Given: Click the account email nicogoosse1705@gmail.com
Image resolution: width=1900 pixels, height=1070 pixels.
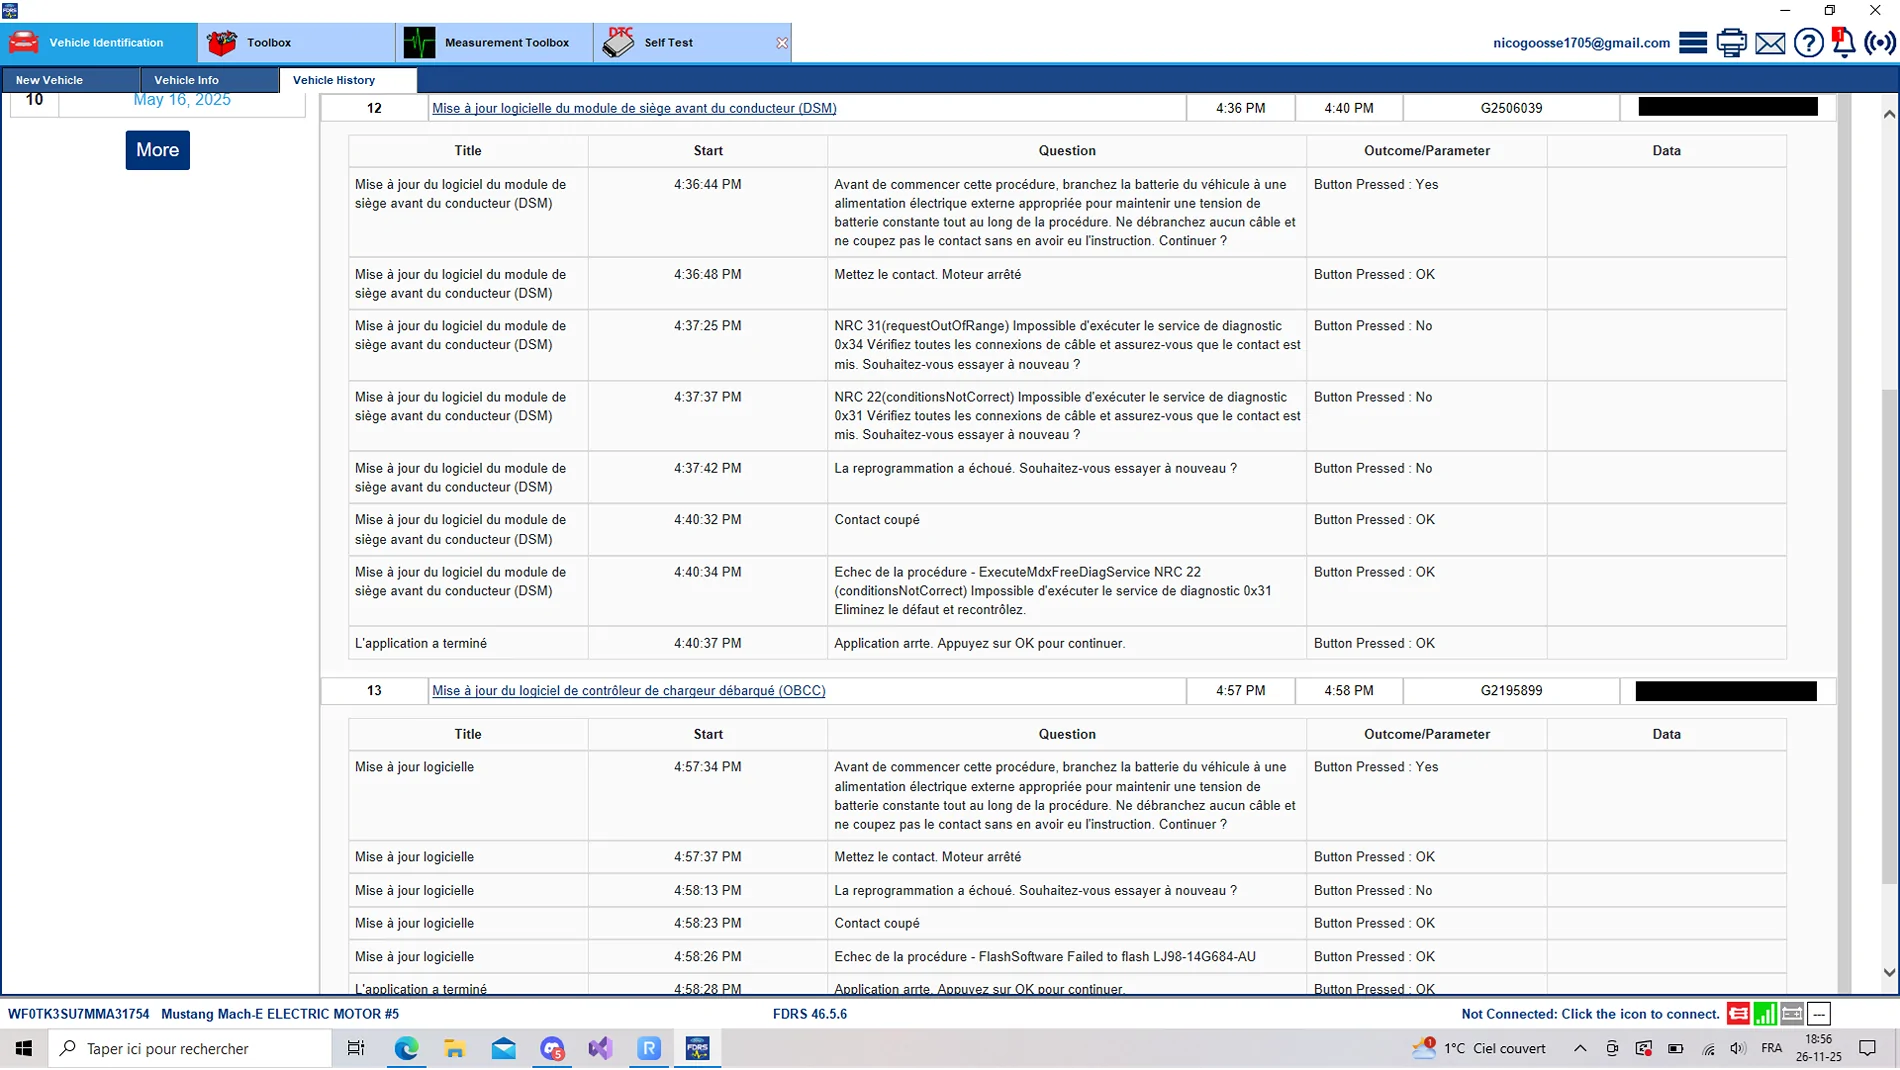Looking at the screenshot, I should click(x=1581, y=43).
